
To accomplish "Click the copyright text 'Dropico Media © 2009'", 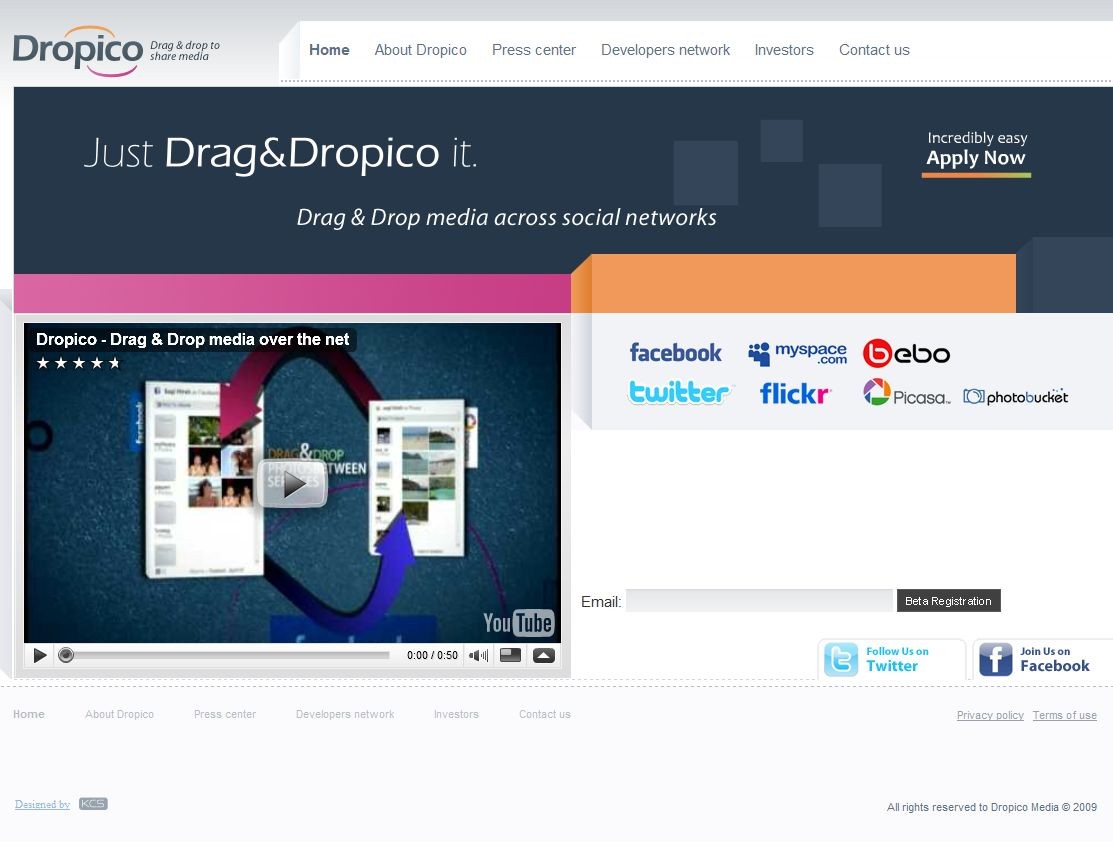I will click(1043, 807).
